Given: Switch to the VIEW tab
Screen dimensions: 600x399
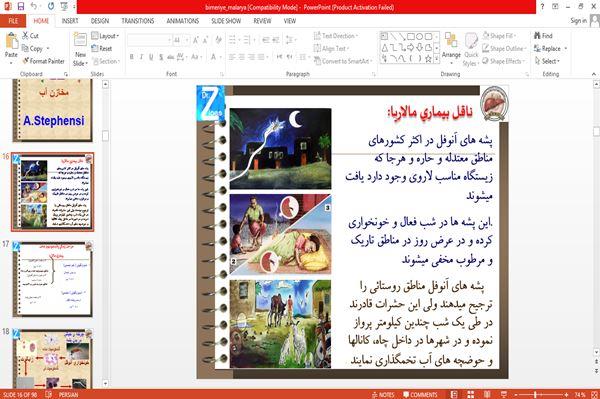Looking at the screenshot, I should (x=290, y=21).
